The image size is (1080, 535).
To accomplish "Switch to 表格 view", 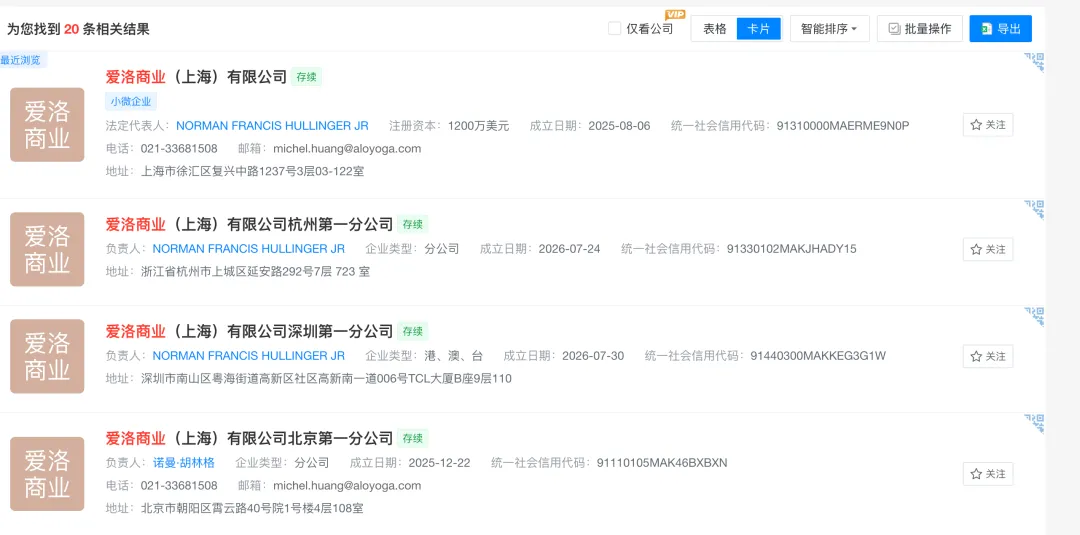I will (714, 29).
